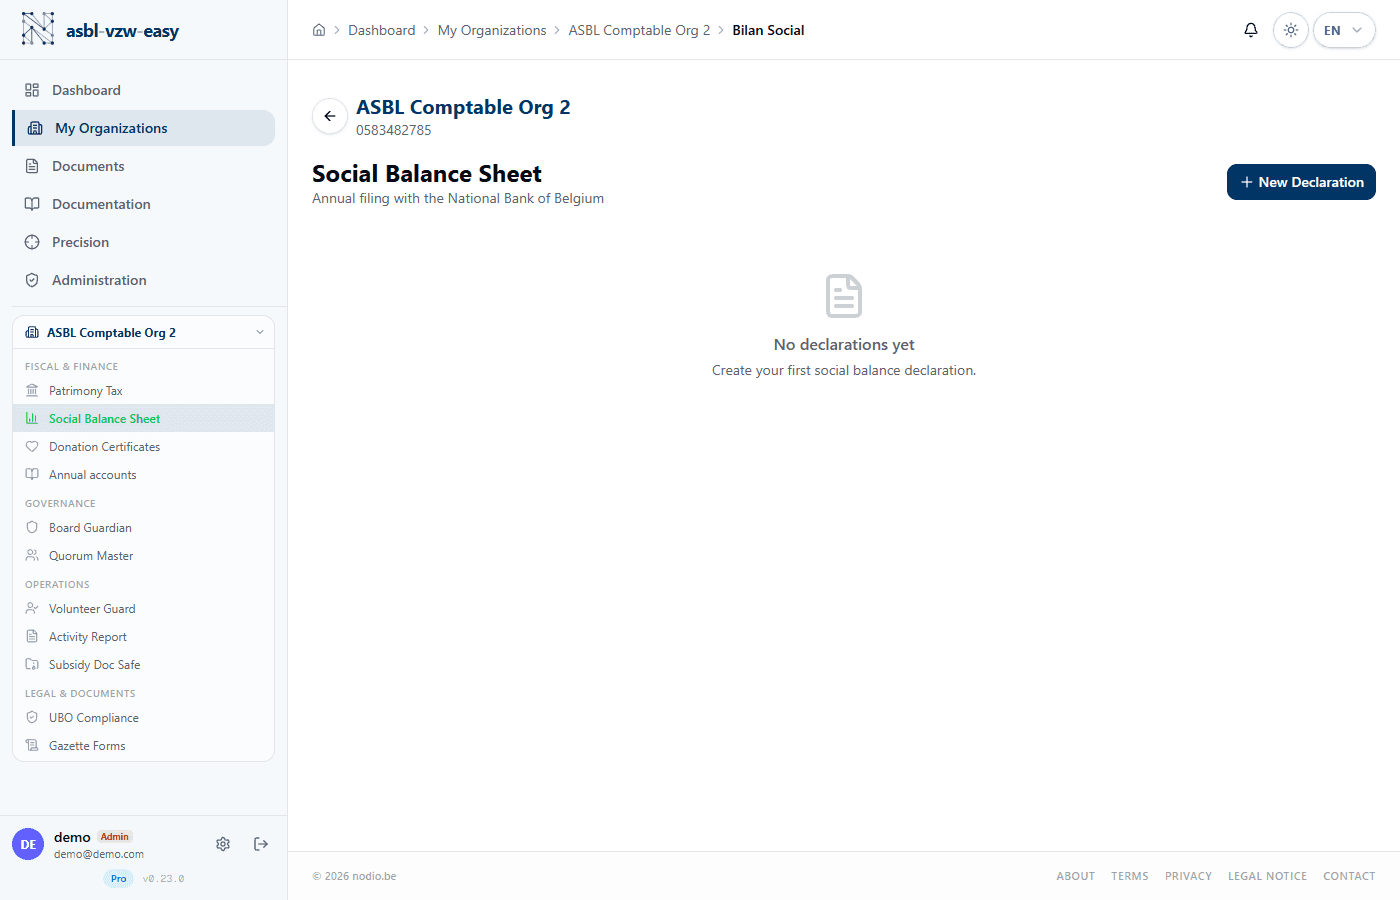The width and height of the screenshot is (1400, 900).
Task: Toggle the light/dark theme sun button
Action: (x=1291, y=30)
